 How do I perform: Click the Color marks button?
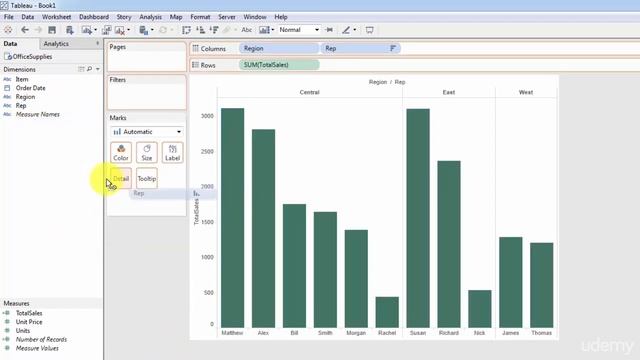coord(121,153)
